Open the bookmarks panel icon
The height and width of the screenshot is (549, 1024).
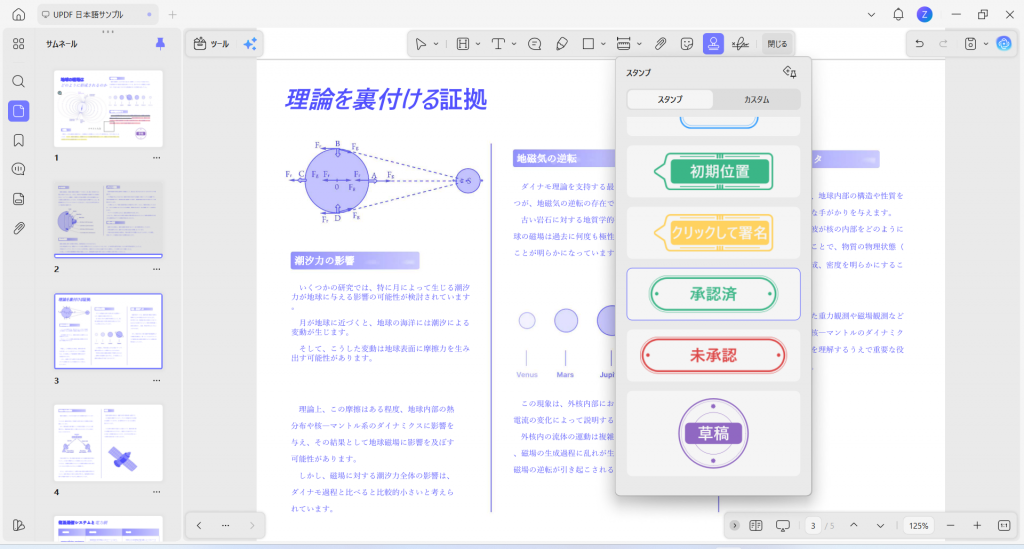tap(18, 140)
